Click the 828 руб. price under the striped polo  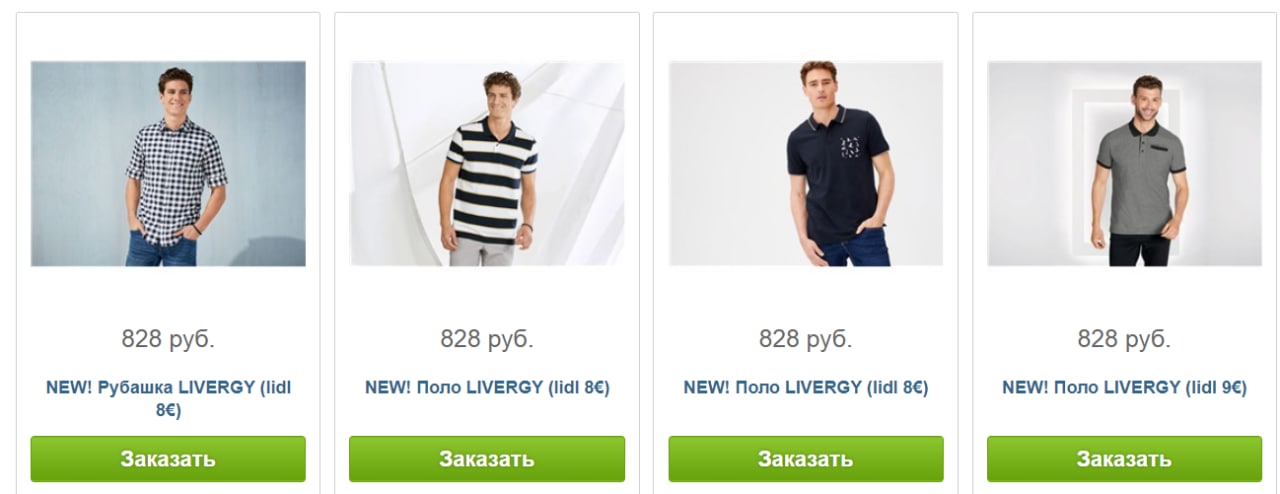tap(487, 339)
